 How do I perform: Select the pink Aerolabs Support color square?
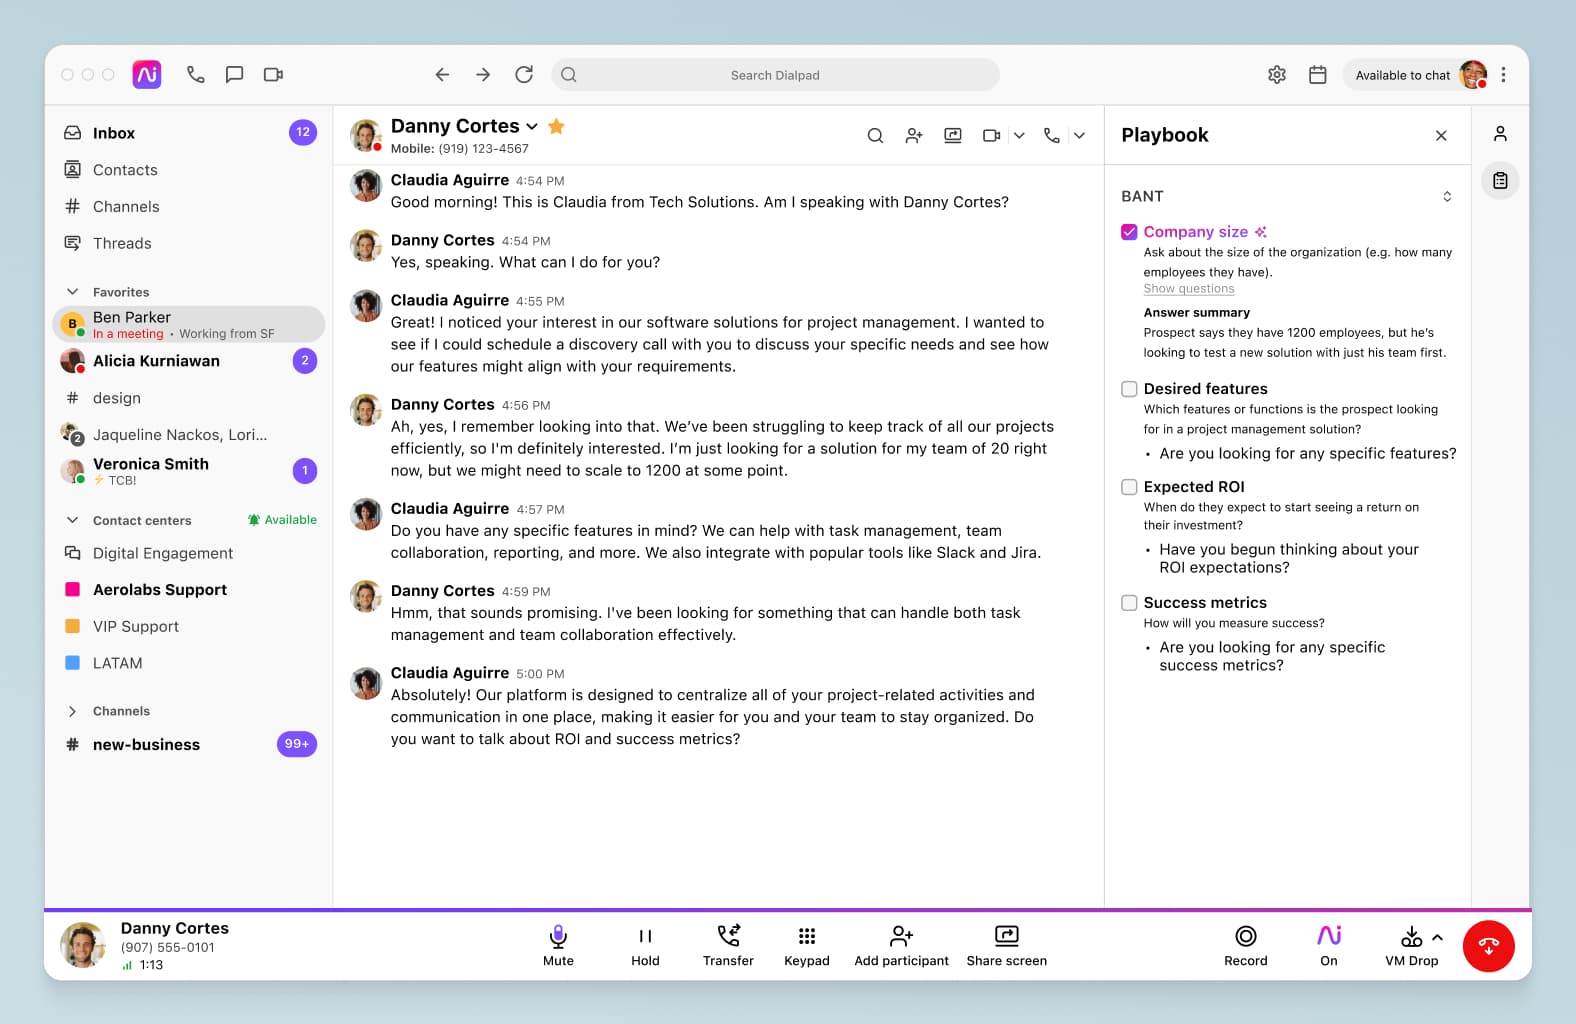72,590
